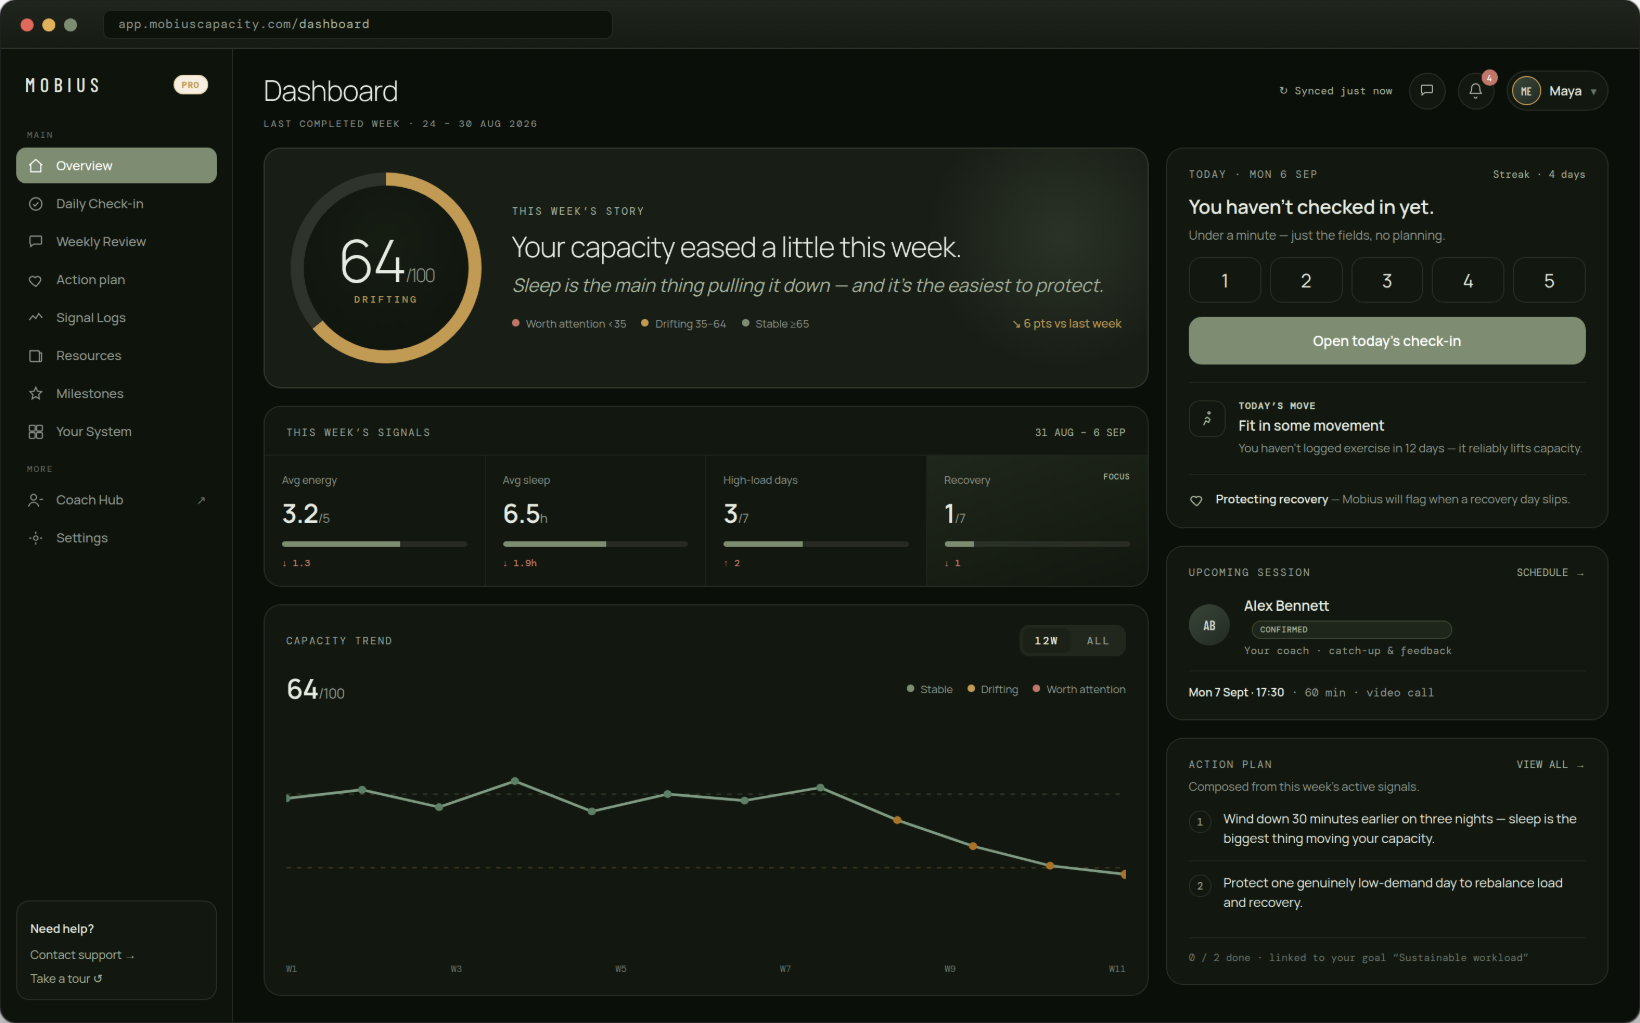Open Weekly Review in the sidebar
Viewport: 1640px width, 1023px height.
coord(116,242)
